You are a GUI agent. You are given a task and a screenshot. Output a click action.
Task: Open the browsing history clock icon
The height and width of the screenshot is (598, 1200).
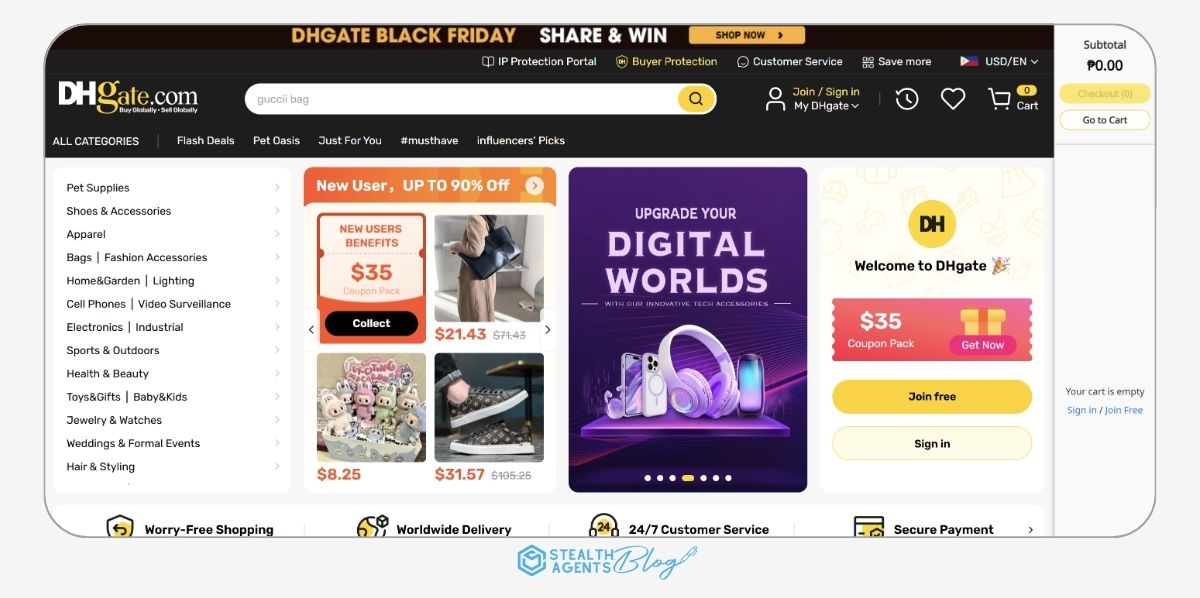click(x=907, y=99)
